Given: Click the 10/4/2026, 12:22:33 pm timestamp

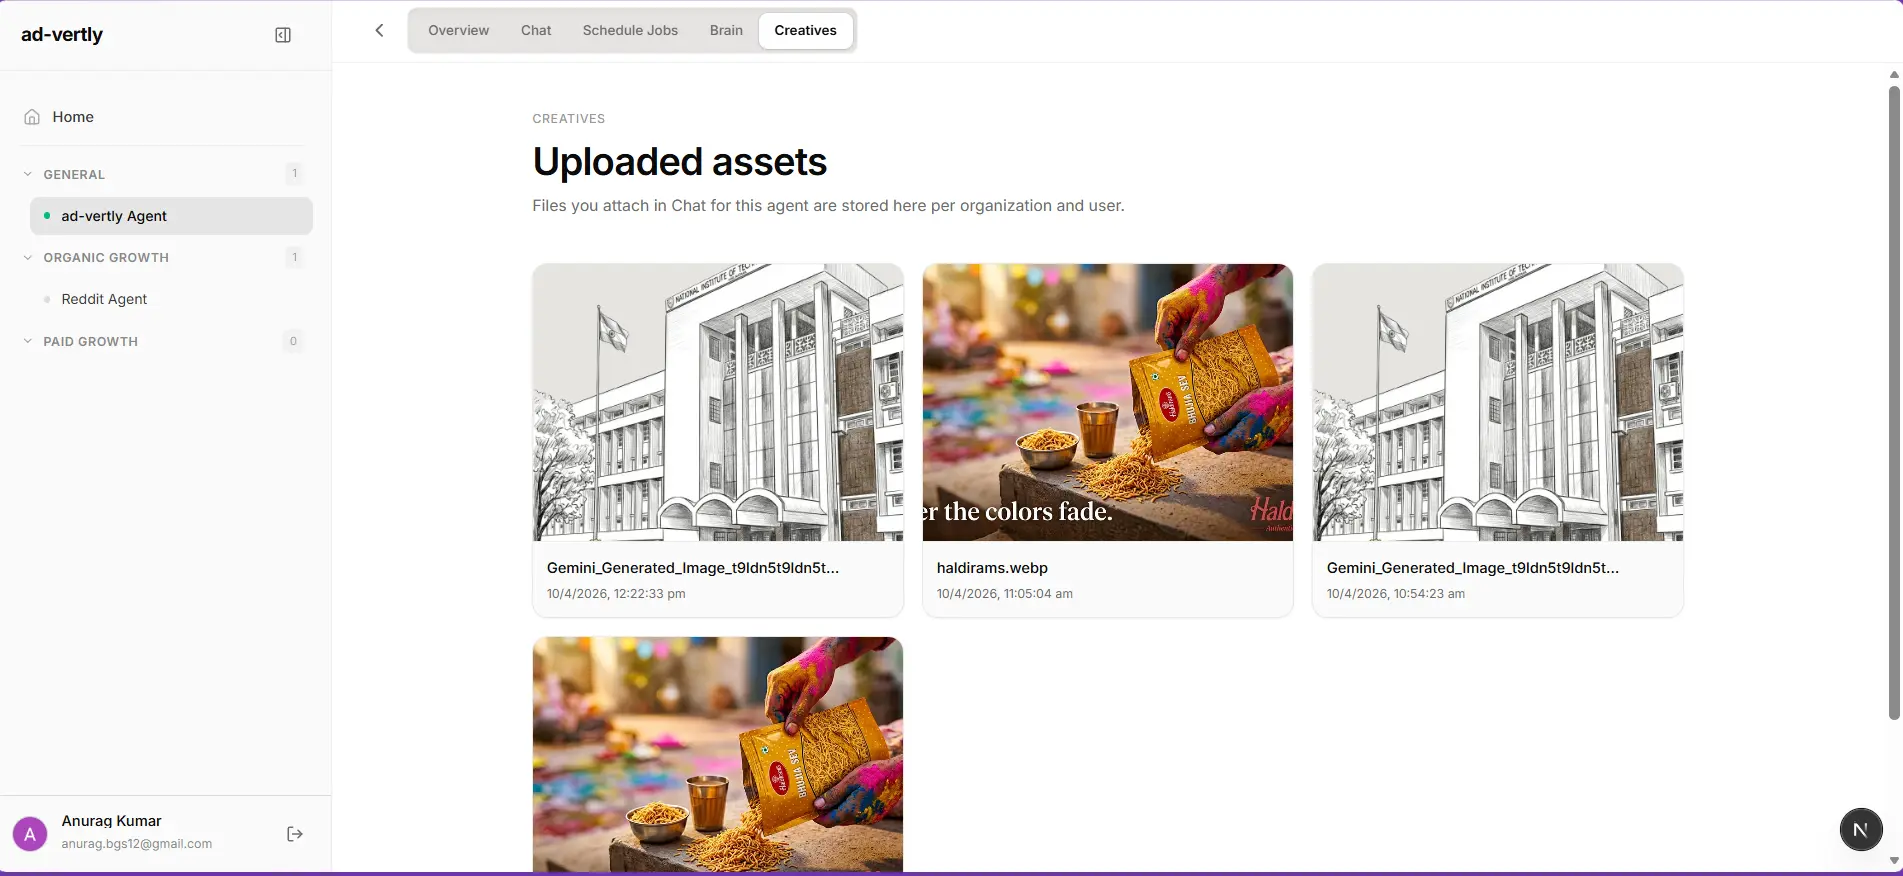Looking at the screenshot, I should 616,594.
